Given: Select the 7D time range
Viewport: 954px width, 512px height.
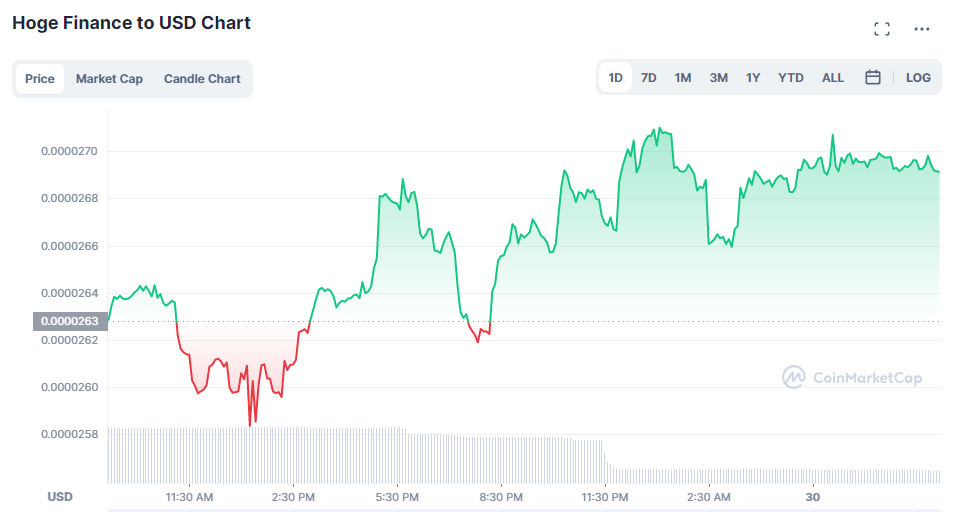Looking at the screenshot, I should pos(649,78).
